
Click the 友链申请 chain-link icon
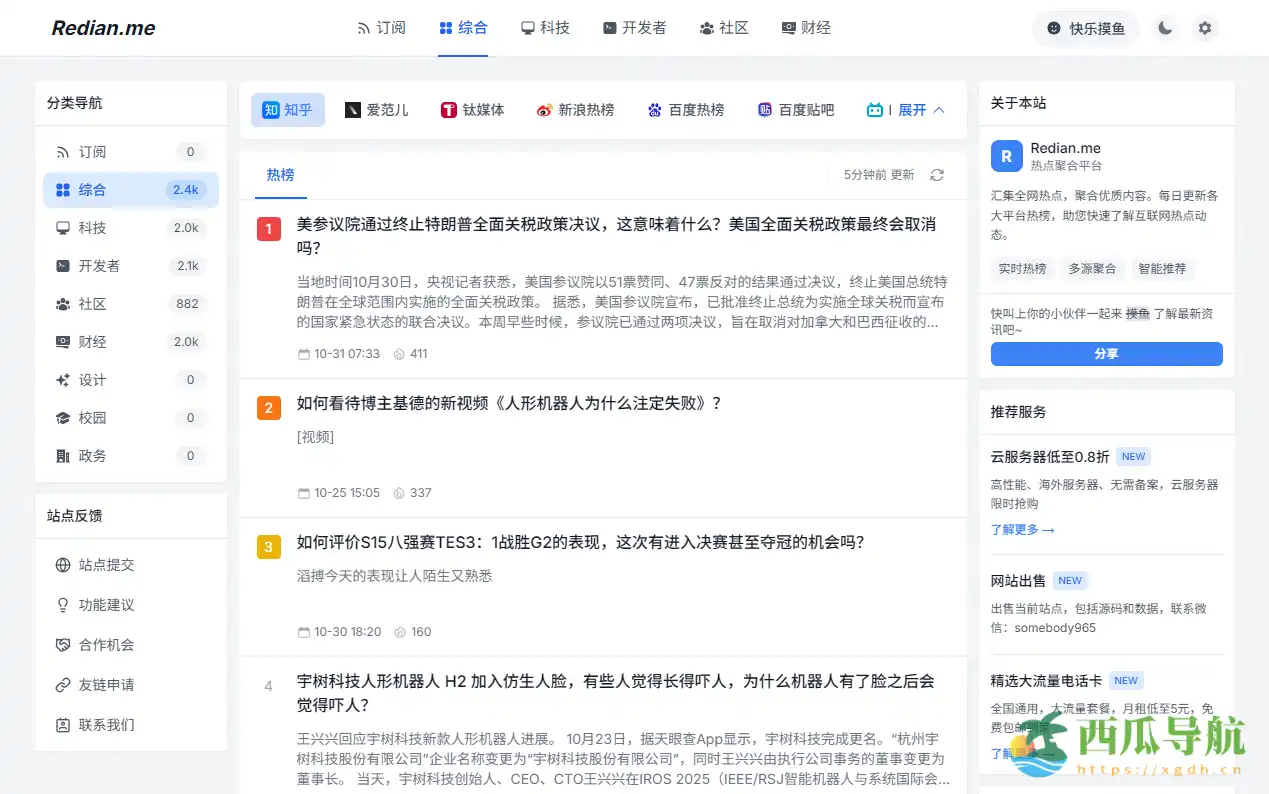63,684
